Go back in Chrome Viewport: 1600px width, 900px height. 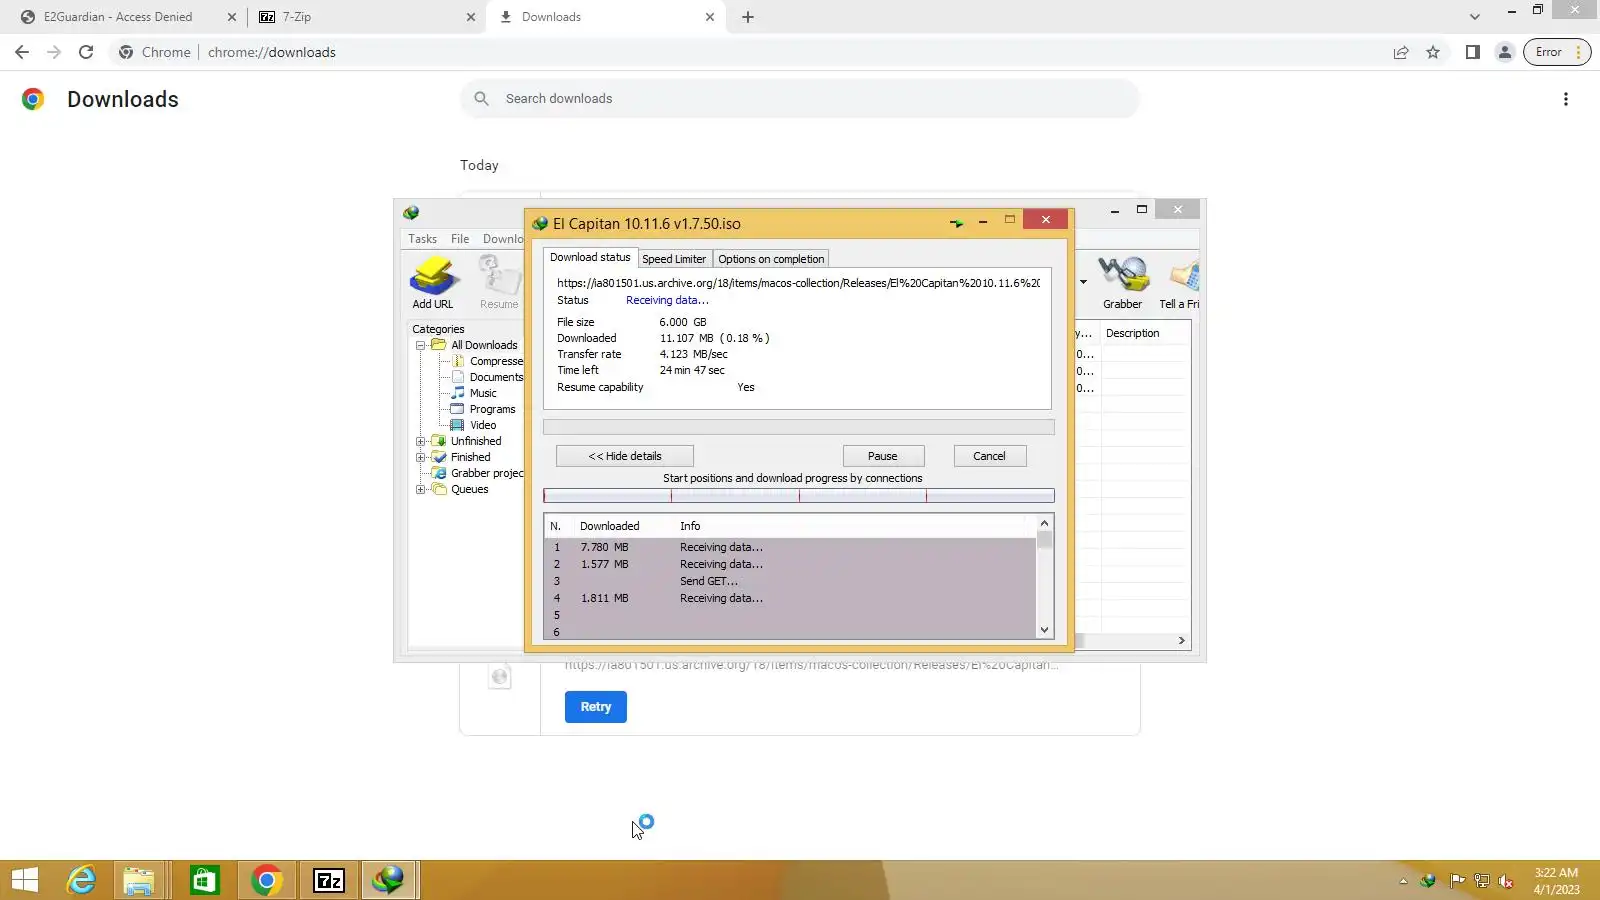pos(22,52)
